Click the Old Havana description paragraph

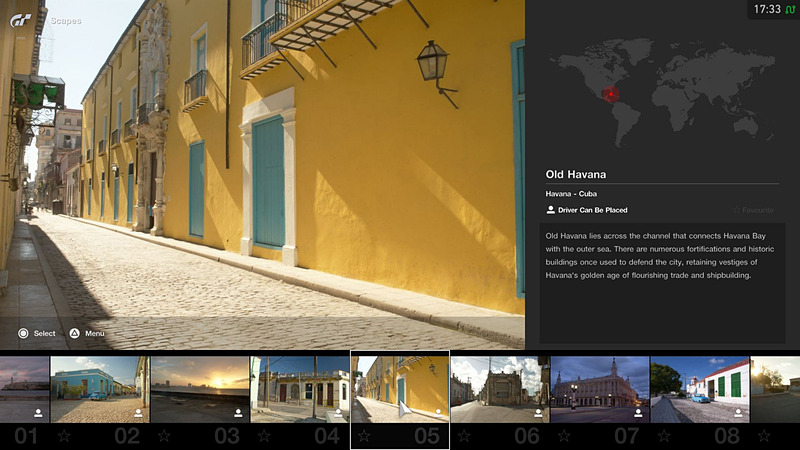[x=660, y=256]
